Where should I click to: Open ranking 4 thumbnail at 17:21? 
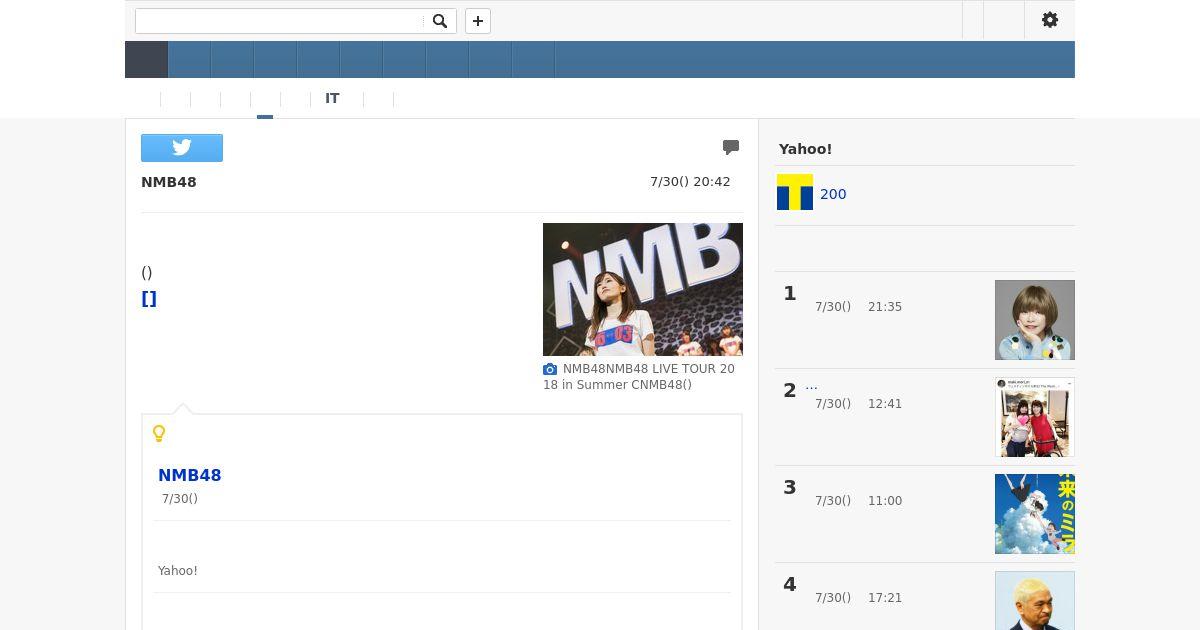1035,601
